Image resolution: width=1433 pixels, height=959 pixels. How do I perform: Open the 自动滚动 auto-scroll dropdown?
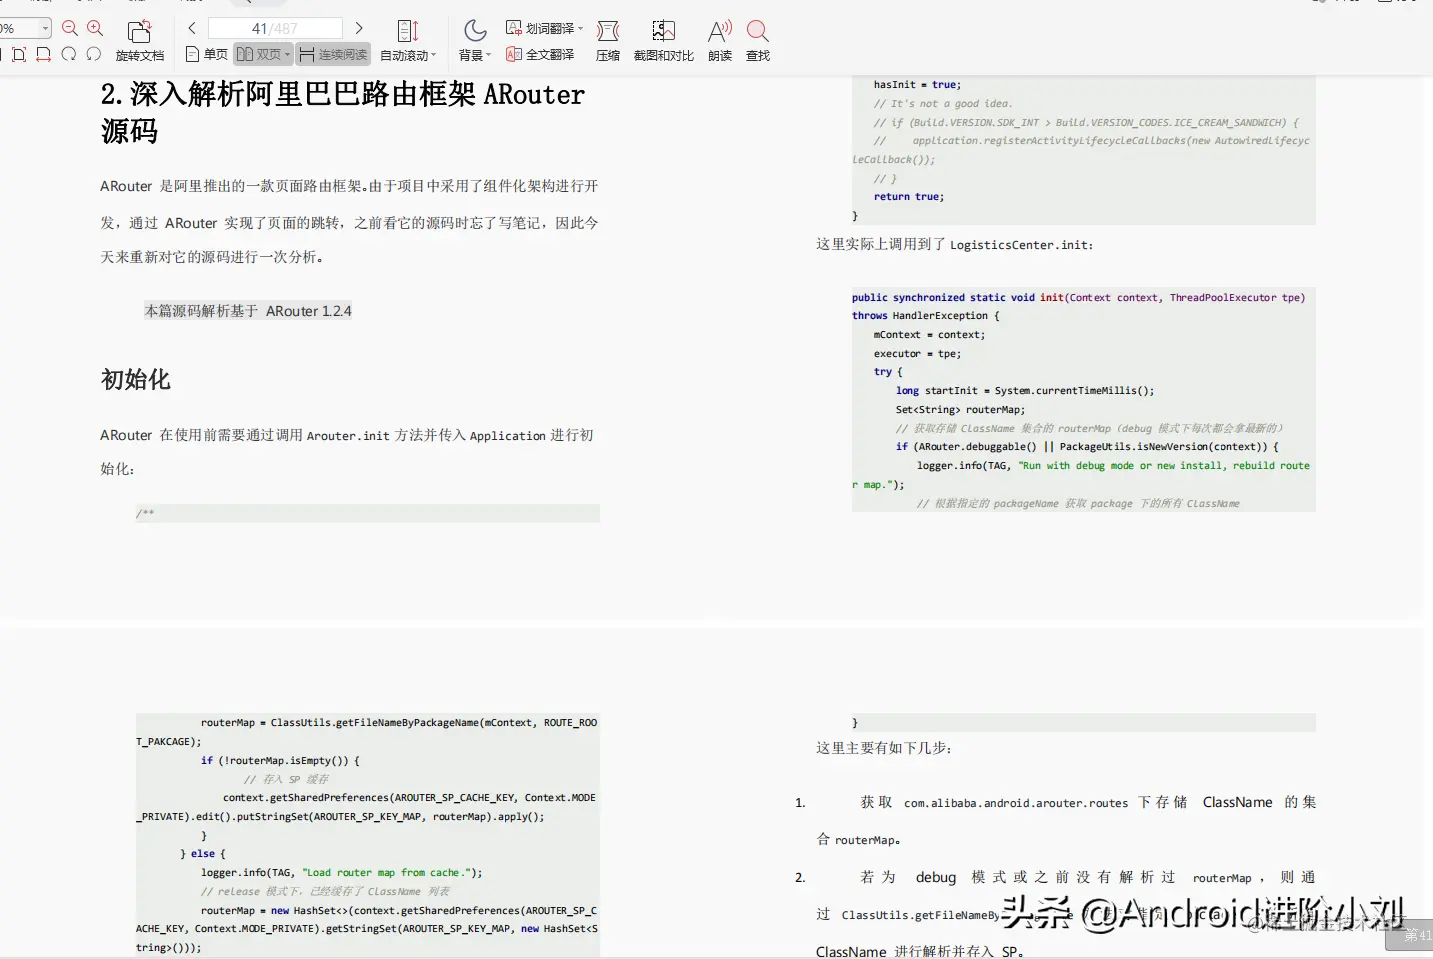point(432,54)
